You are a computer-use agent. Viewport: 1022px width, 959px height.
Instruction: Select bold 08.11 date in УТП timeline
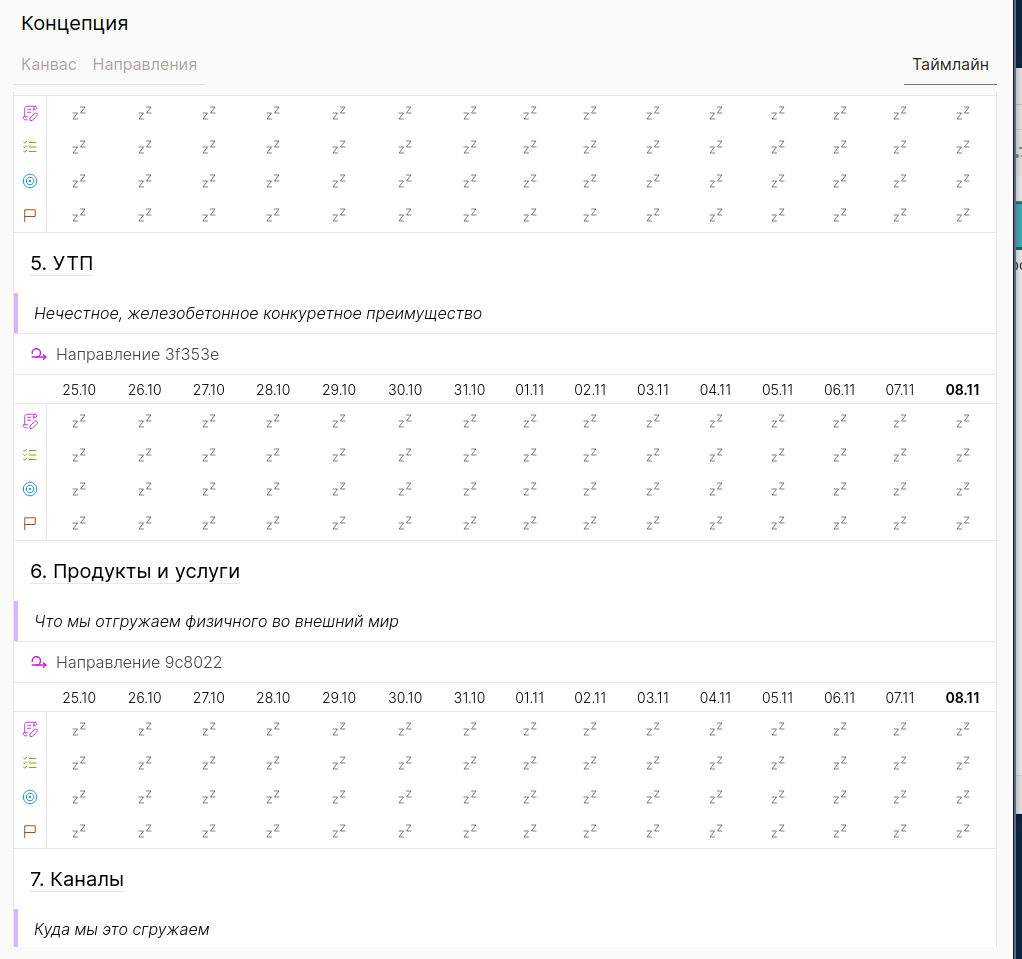pyautogui.click(x=962, y=390)
